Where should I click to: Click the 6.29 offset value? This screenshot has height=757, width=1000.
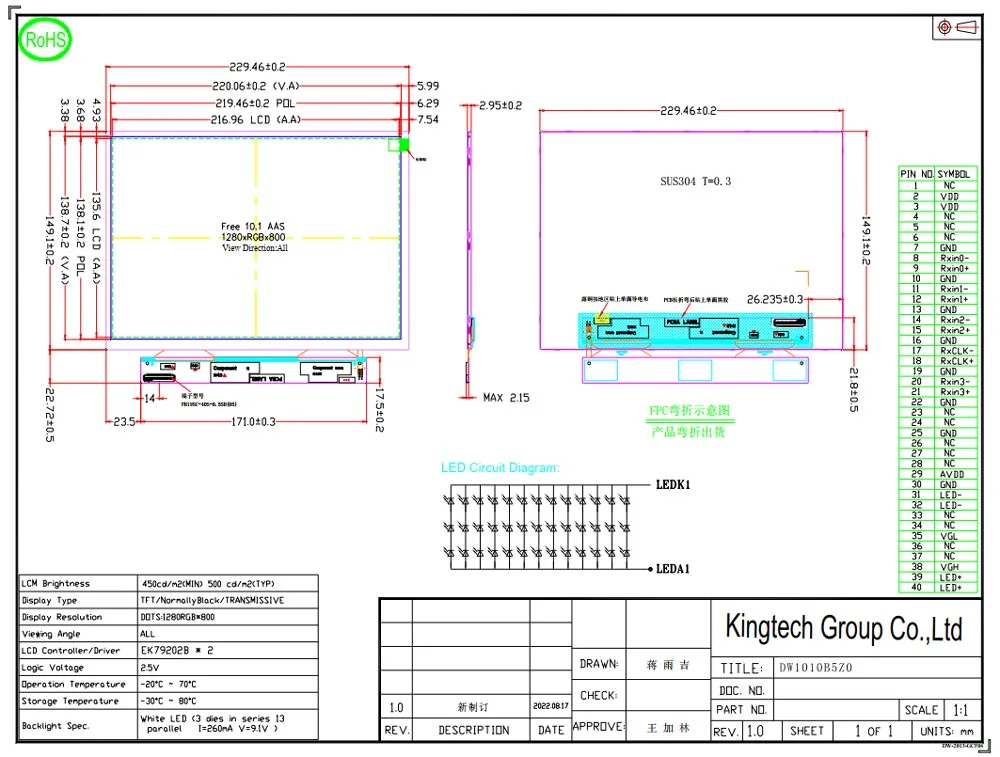click(428, 103)
